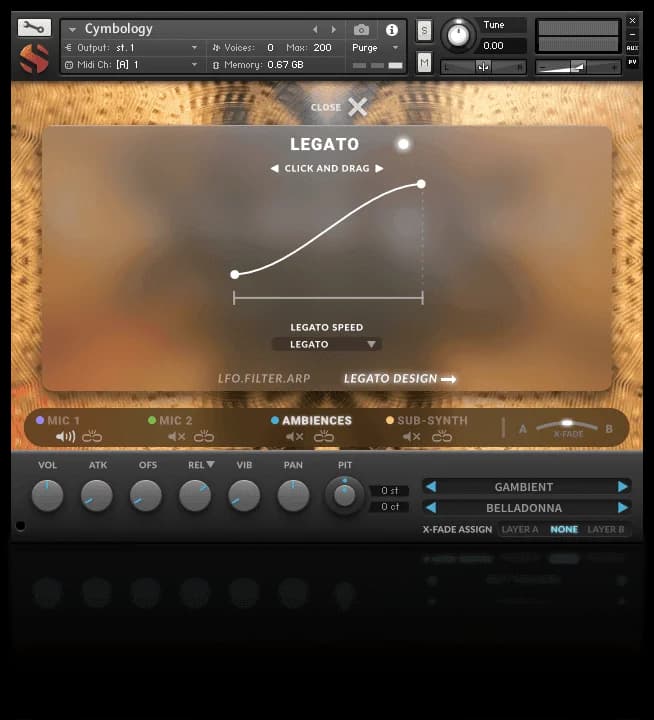654x720 pixels.
Task: Click the wrench settings icon
Action: 34,28
